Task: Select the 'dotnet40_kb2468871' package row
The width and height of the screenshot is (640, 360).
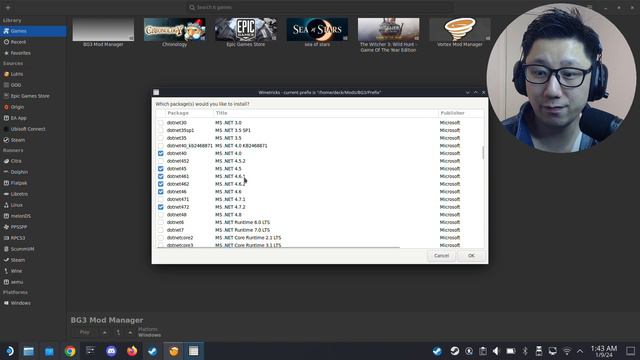Action: (320, 146)
